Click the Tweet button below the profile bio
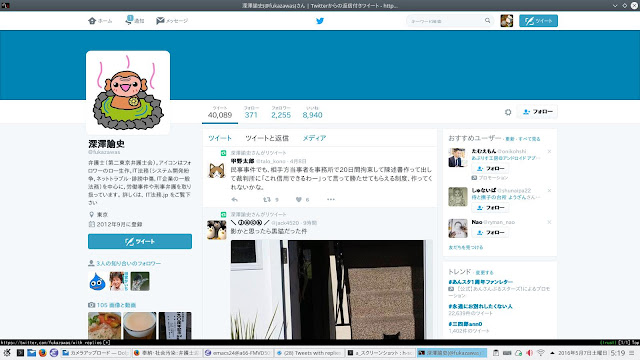This screenshot has height=360, width=640. coord(140,241)
